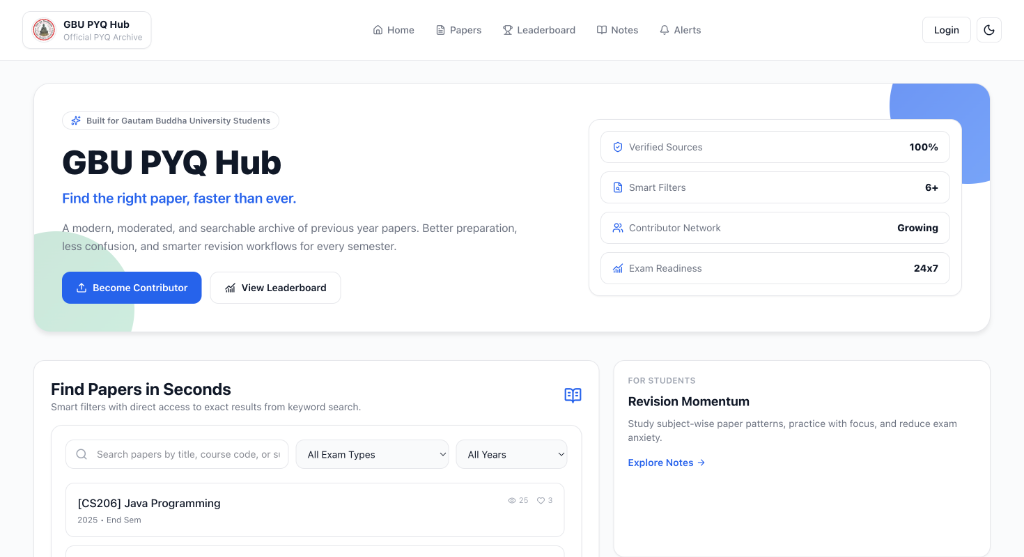Focus the search papers input field
The width and height of the screenshot is (1024, 557).
(x=177, y=454)
